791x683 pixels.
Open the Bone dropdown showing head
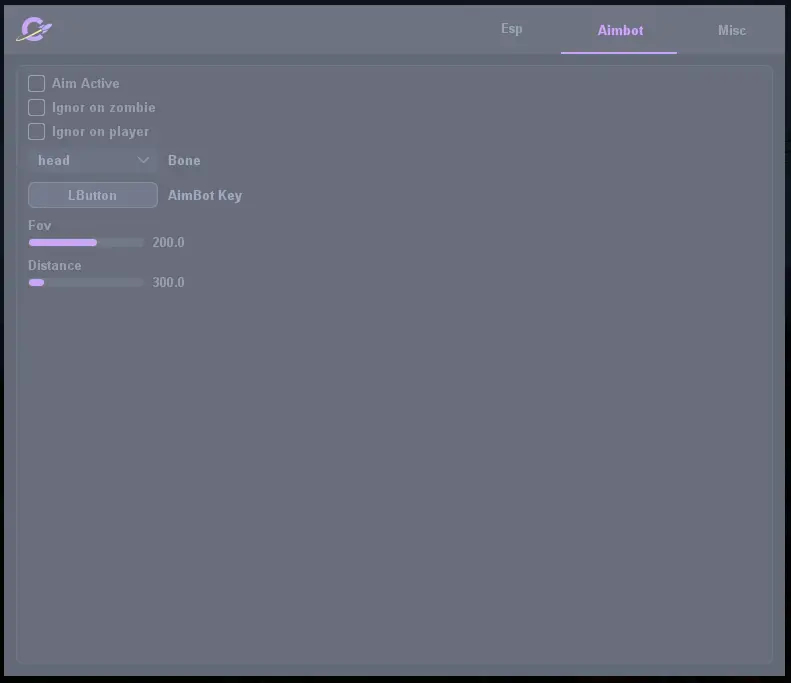85,160
